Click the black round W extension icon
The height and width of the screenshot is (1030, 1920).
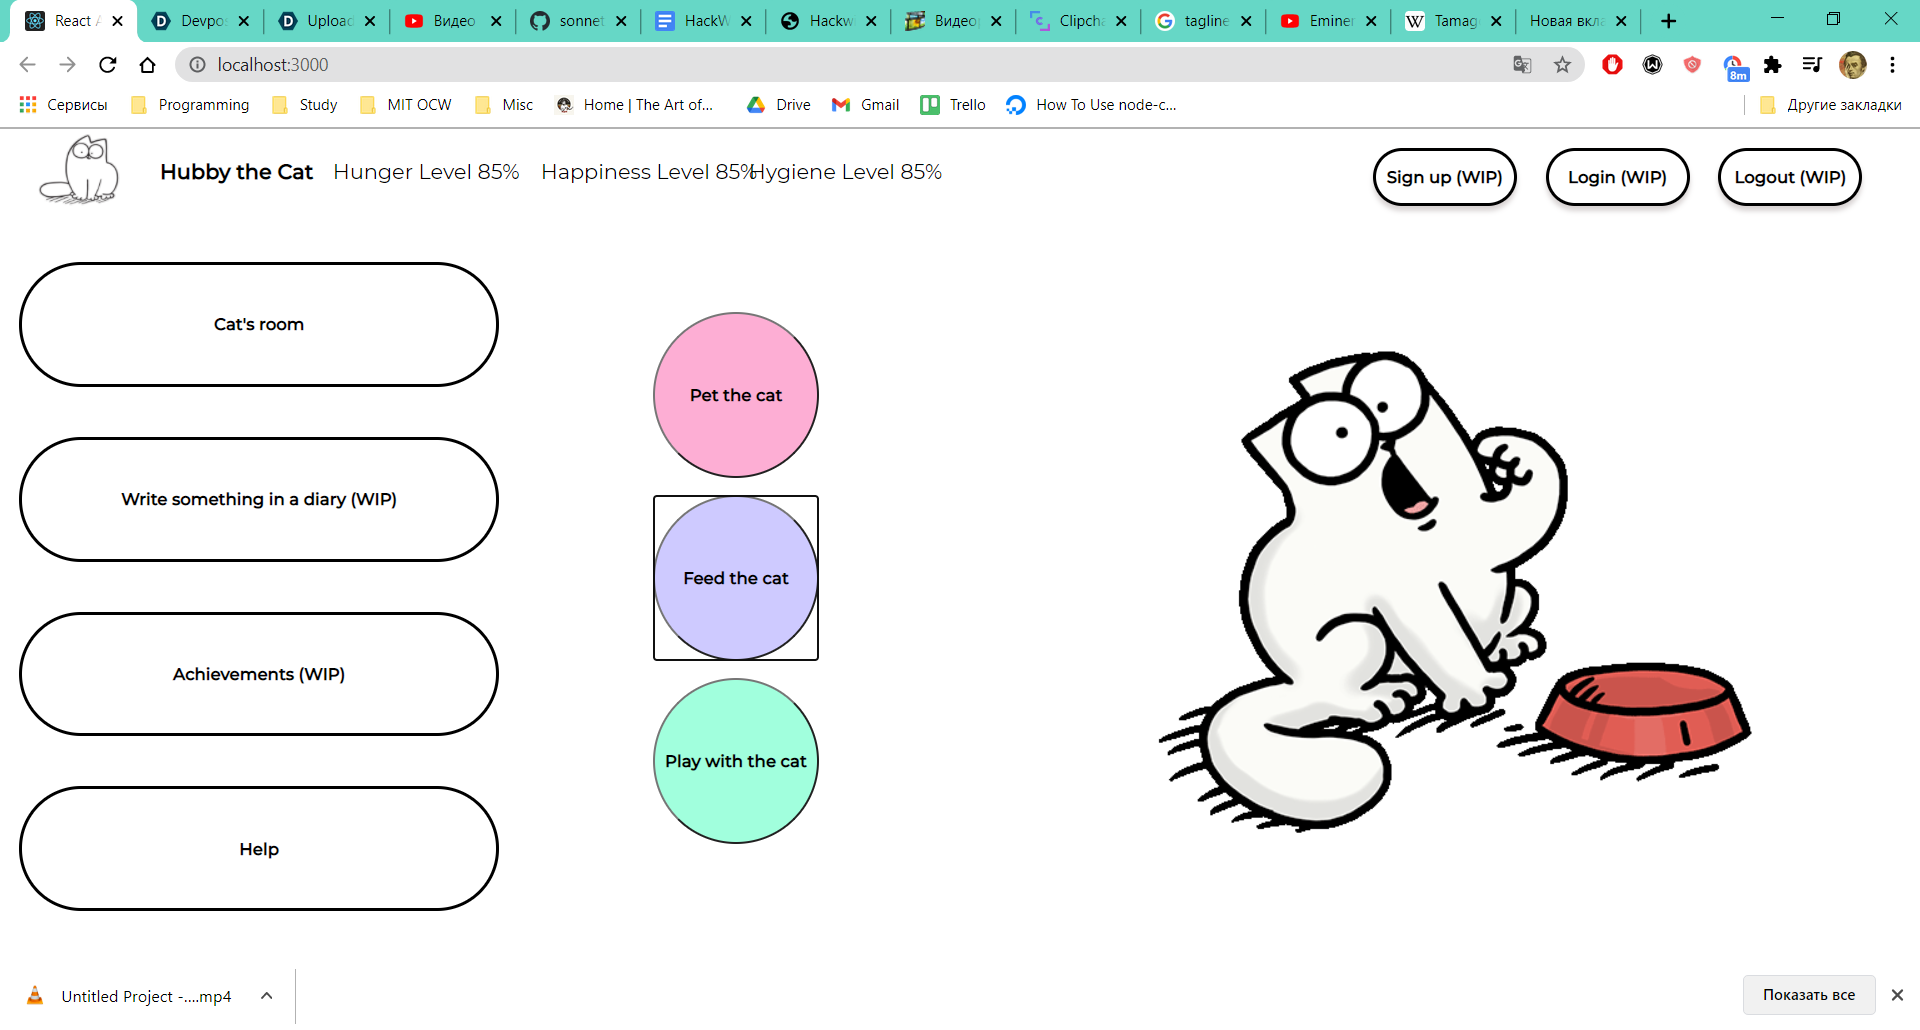point(1652,65)
